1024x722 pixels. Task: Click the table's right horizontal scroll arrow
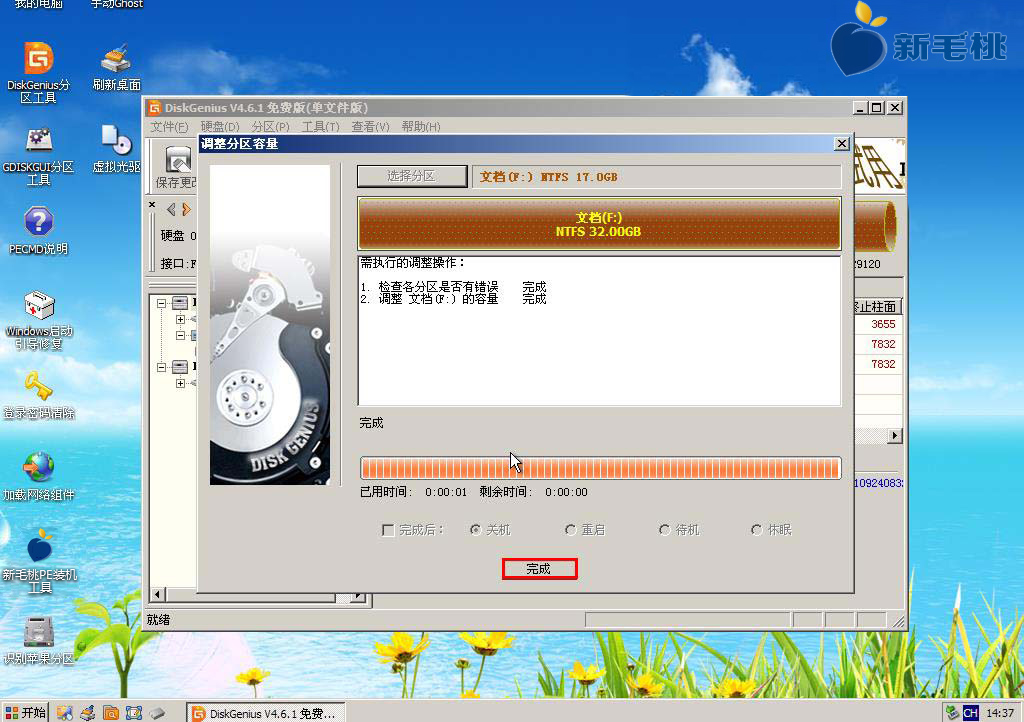pyautogui.click(x=894, y=435)
